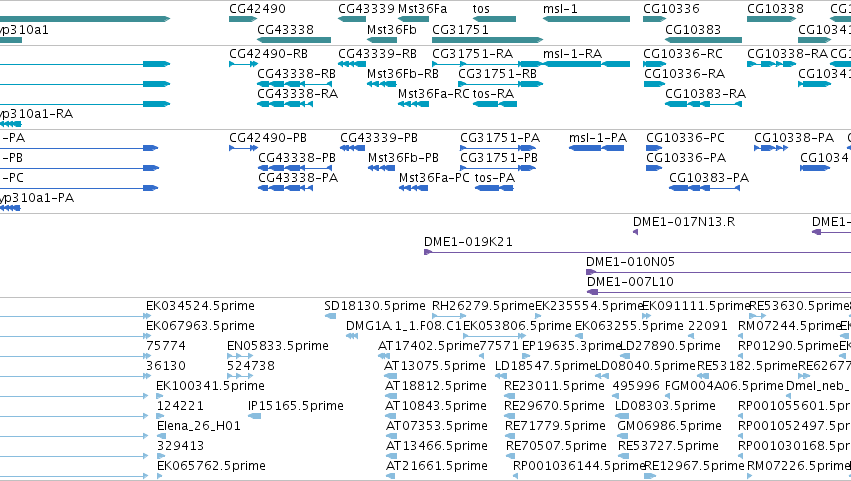
Task: Click the CG10338-PA protein label
Action: (793, 138)
